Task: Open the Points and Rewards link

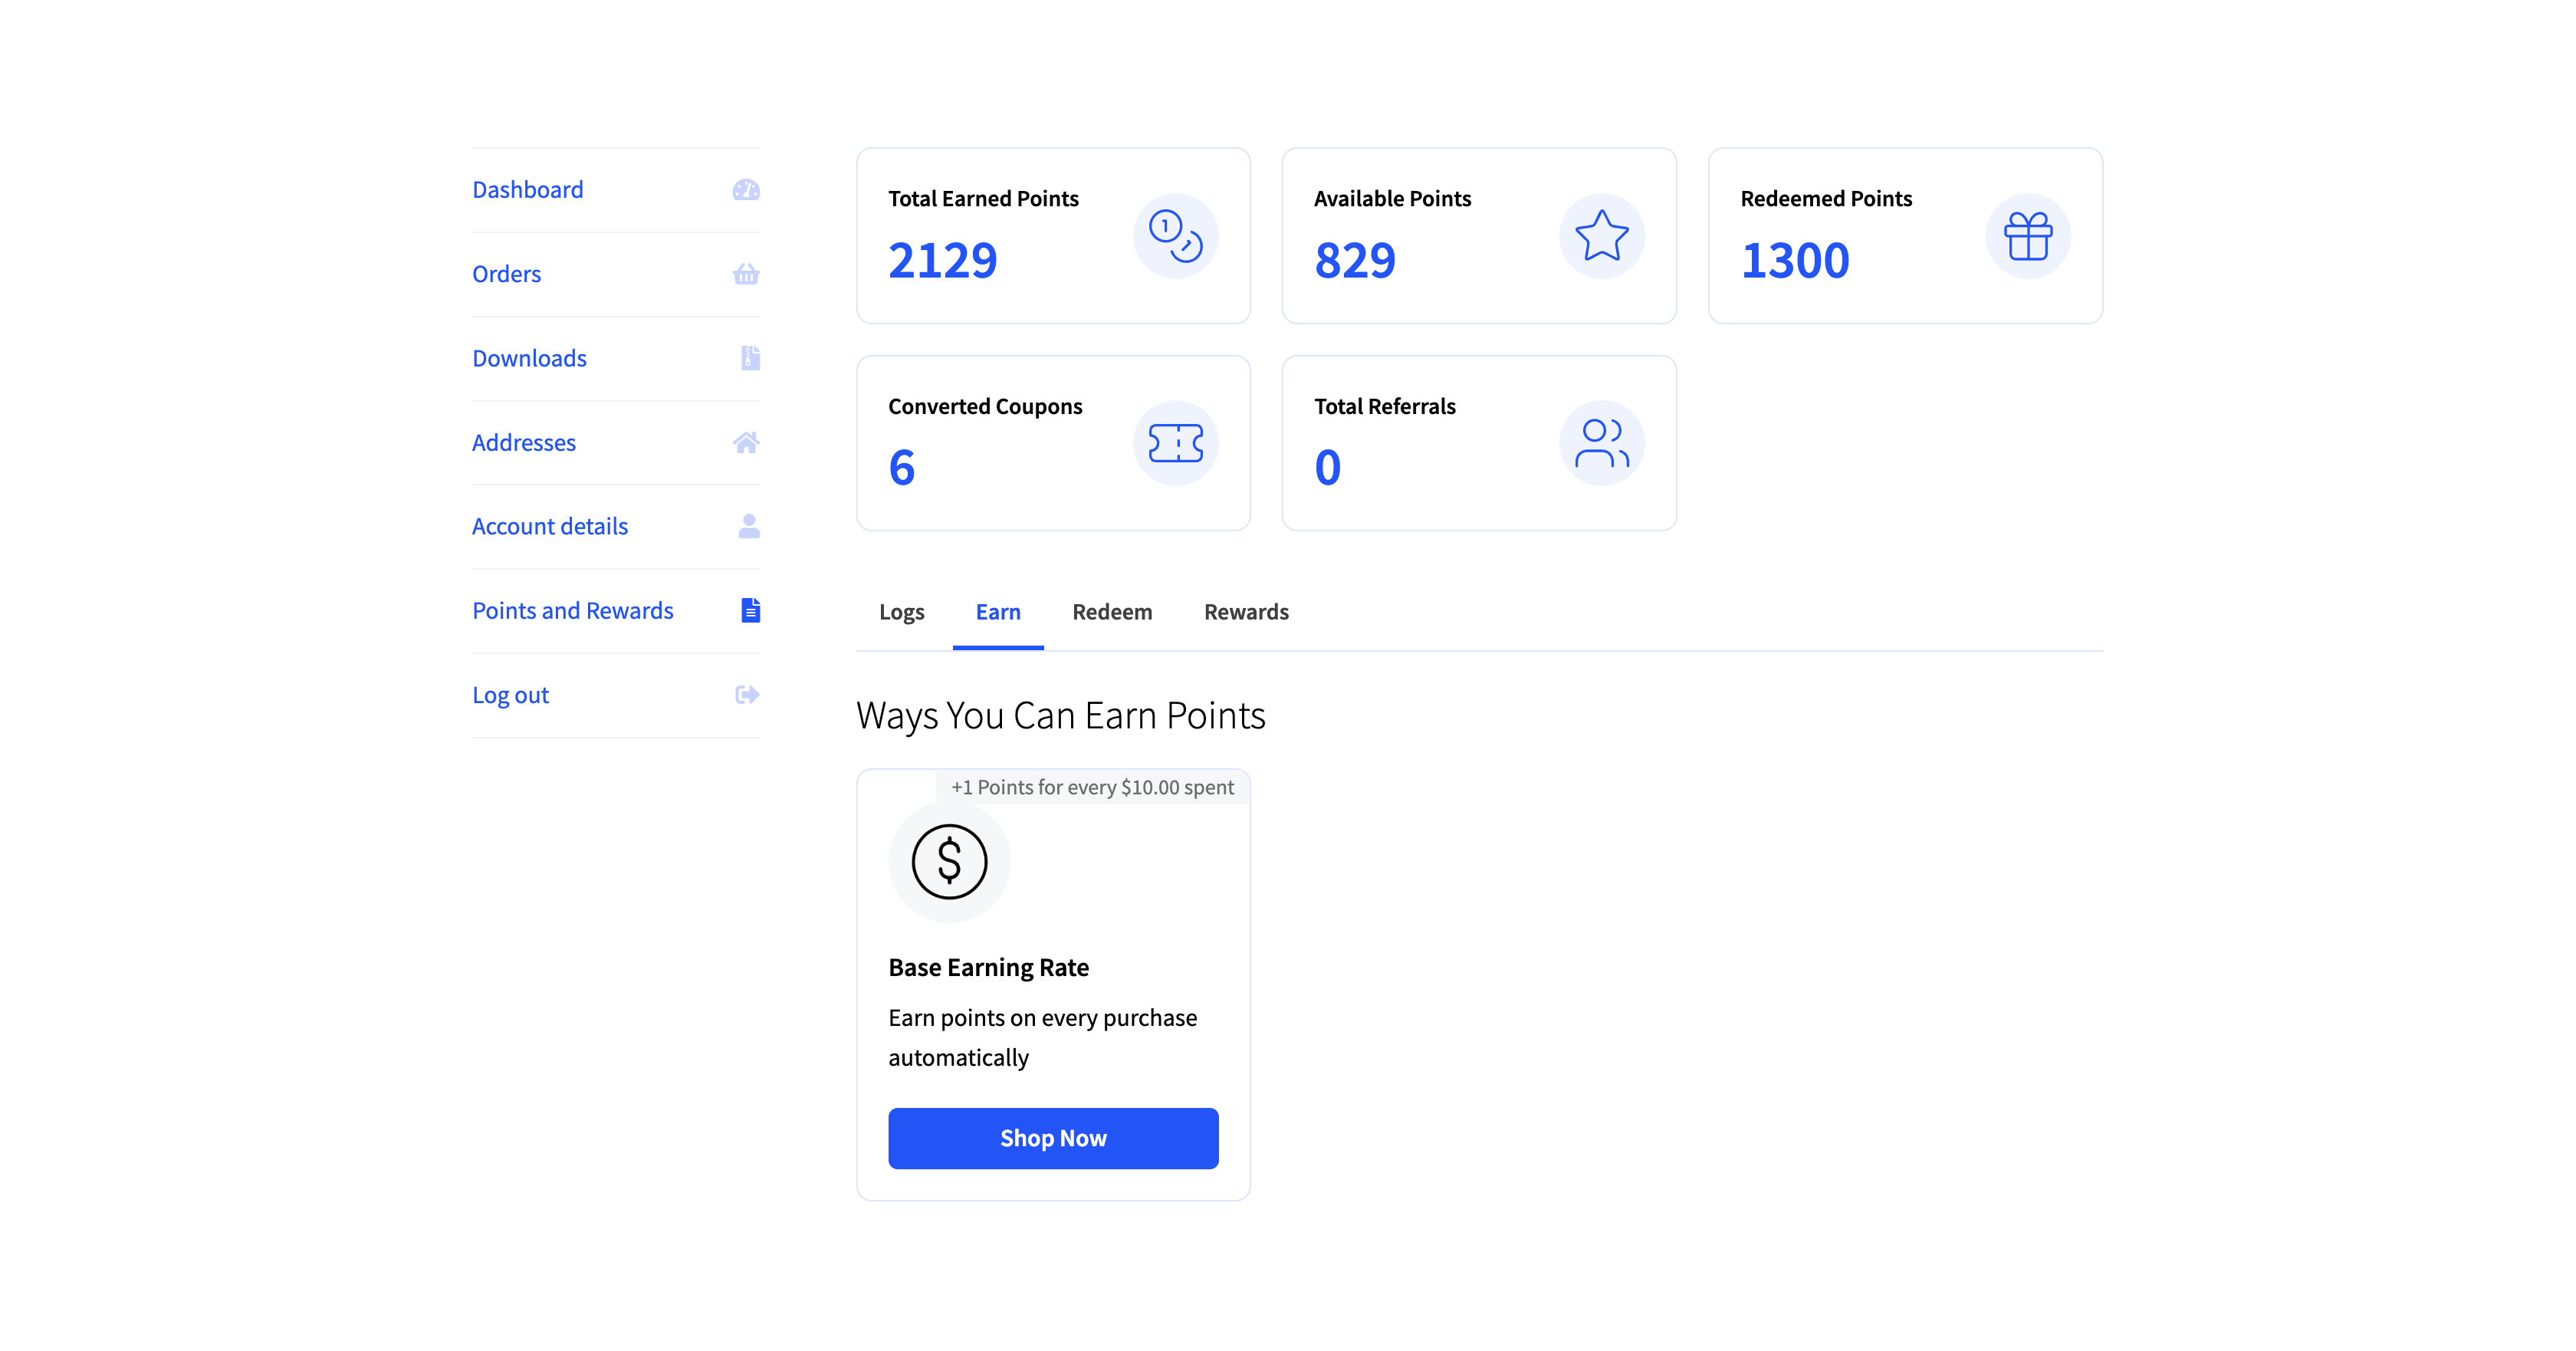Action: [x=572, y=610]
